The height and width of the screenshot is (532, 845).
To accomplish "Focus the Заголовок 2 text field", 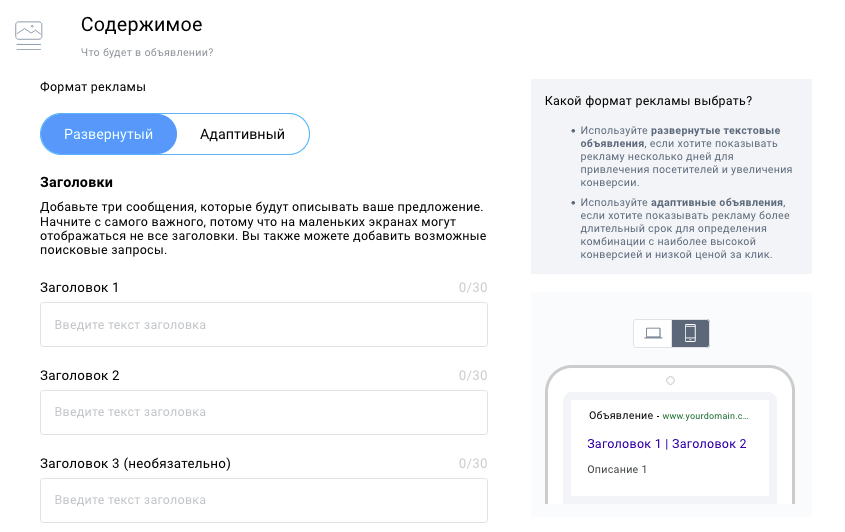I will click(x=264, y=412).
